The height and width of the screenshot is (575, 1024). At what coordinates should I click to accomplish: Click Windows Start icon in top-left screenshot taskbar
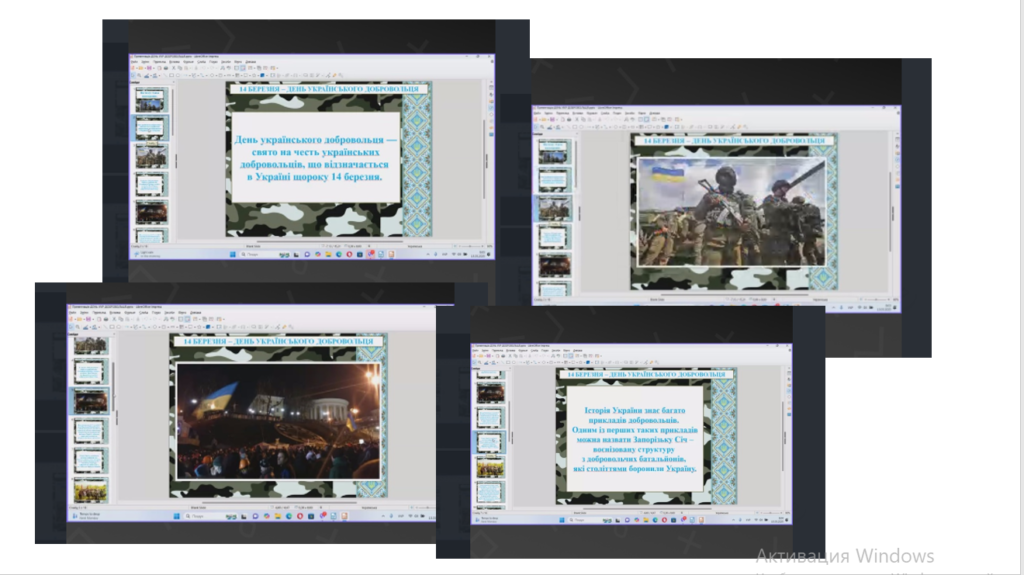(232, 254)
